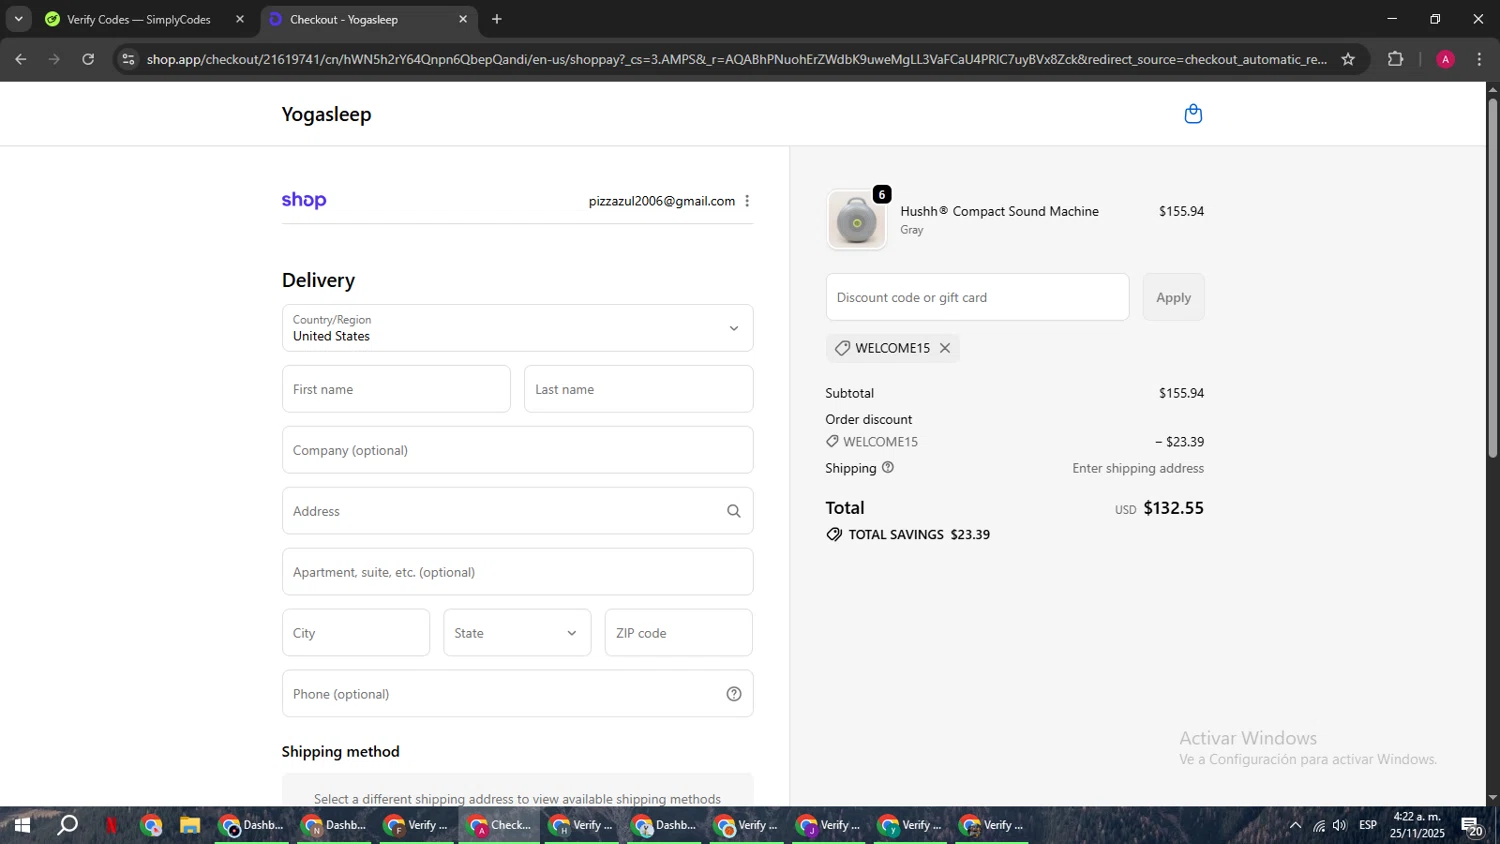
Task: Open the cart bag icon
Action: pyautogui.click(x=1193, y=114)
